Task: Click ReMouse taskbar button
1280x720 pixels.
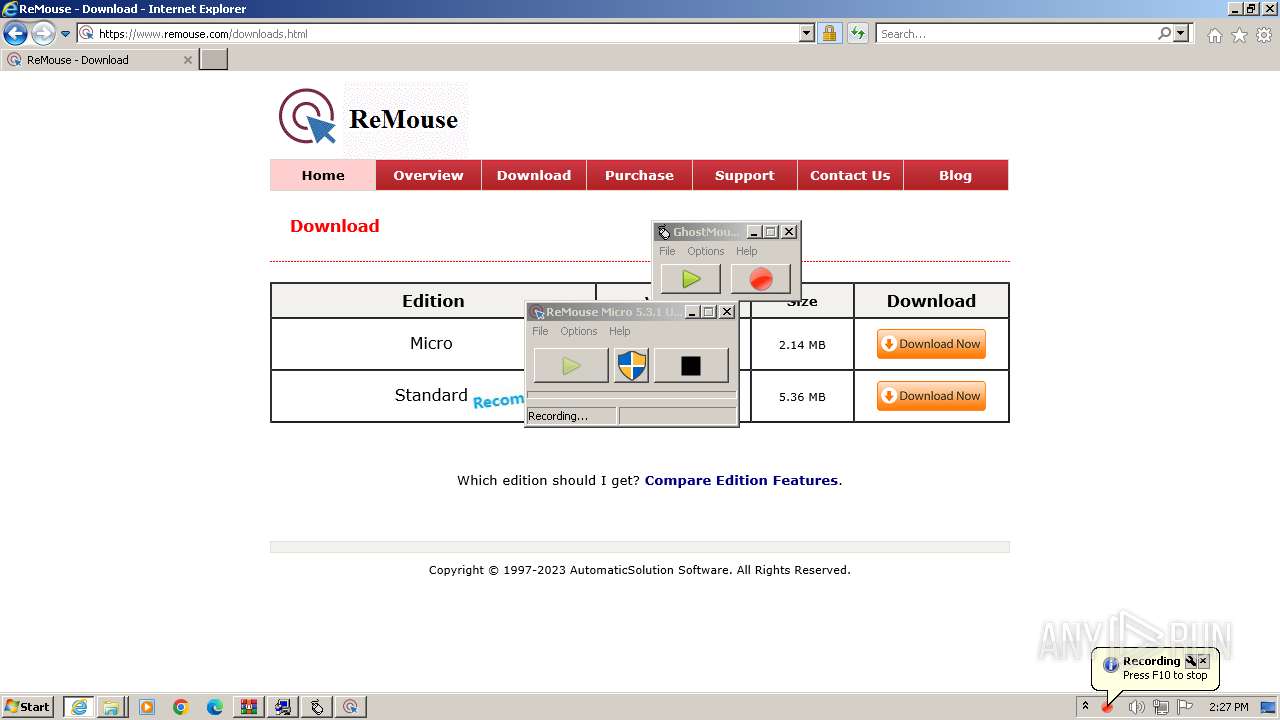Action: (x=351, y=707)
